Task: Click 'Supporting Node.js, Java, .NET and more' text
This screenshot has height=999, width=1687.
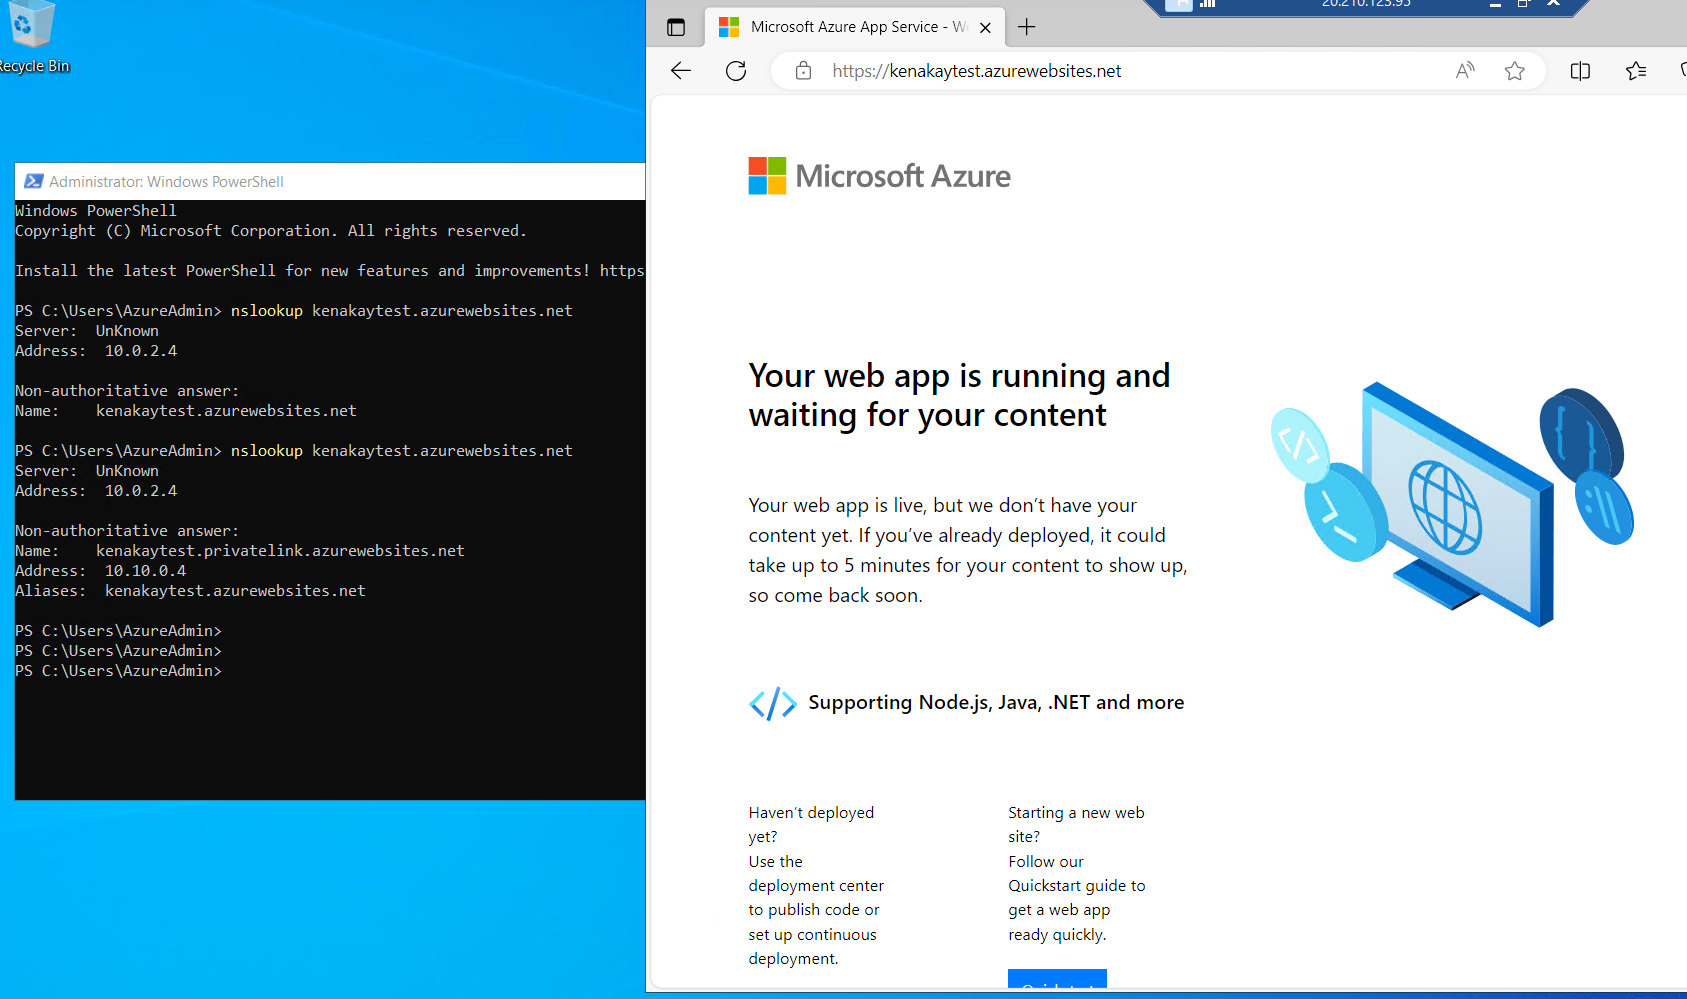Action: pyautogui.click(x=996, y=702)
